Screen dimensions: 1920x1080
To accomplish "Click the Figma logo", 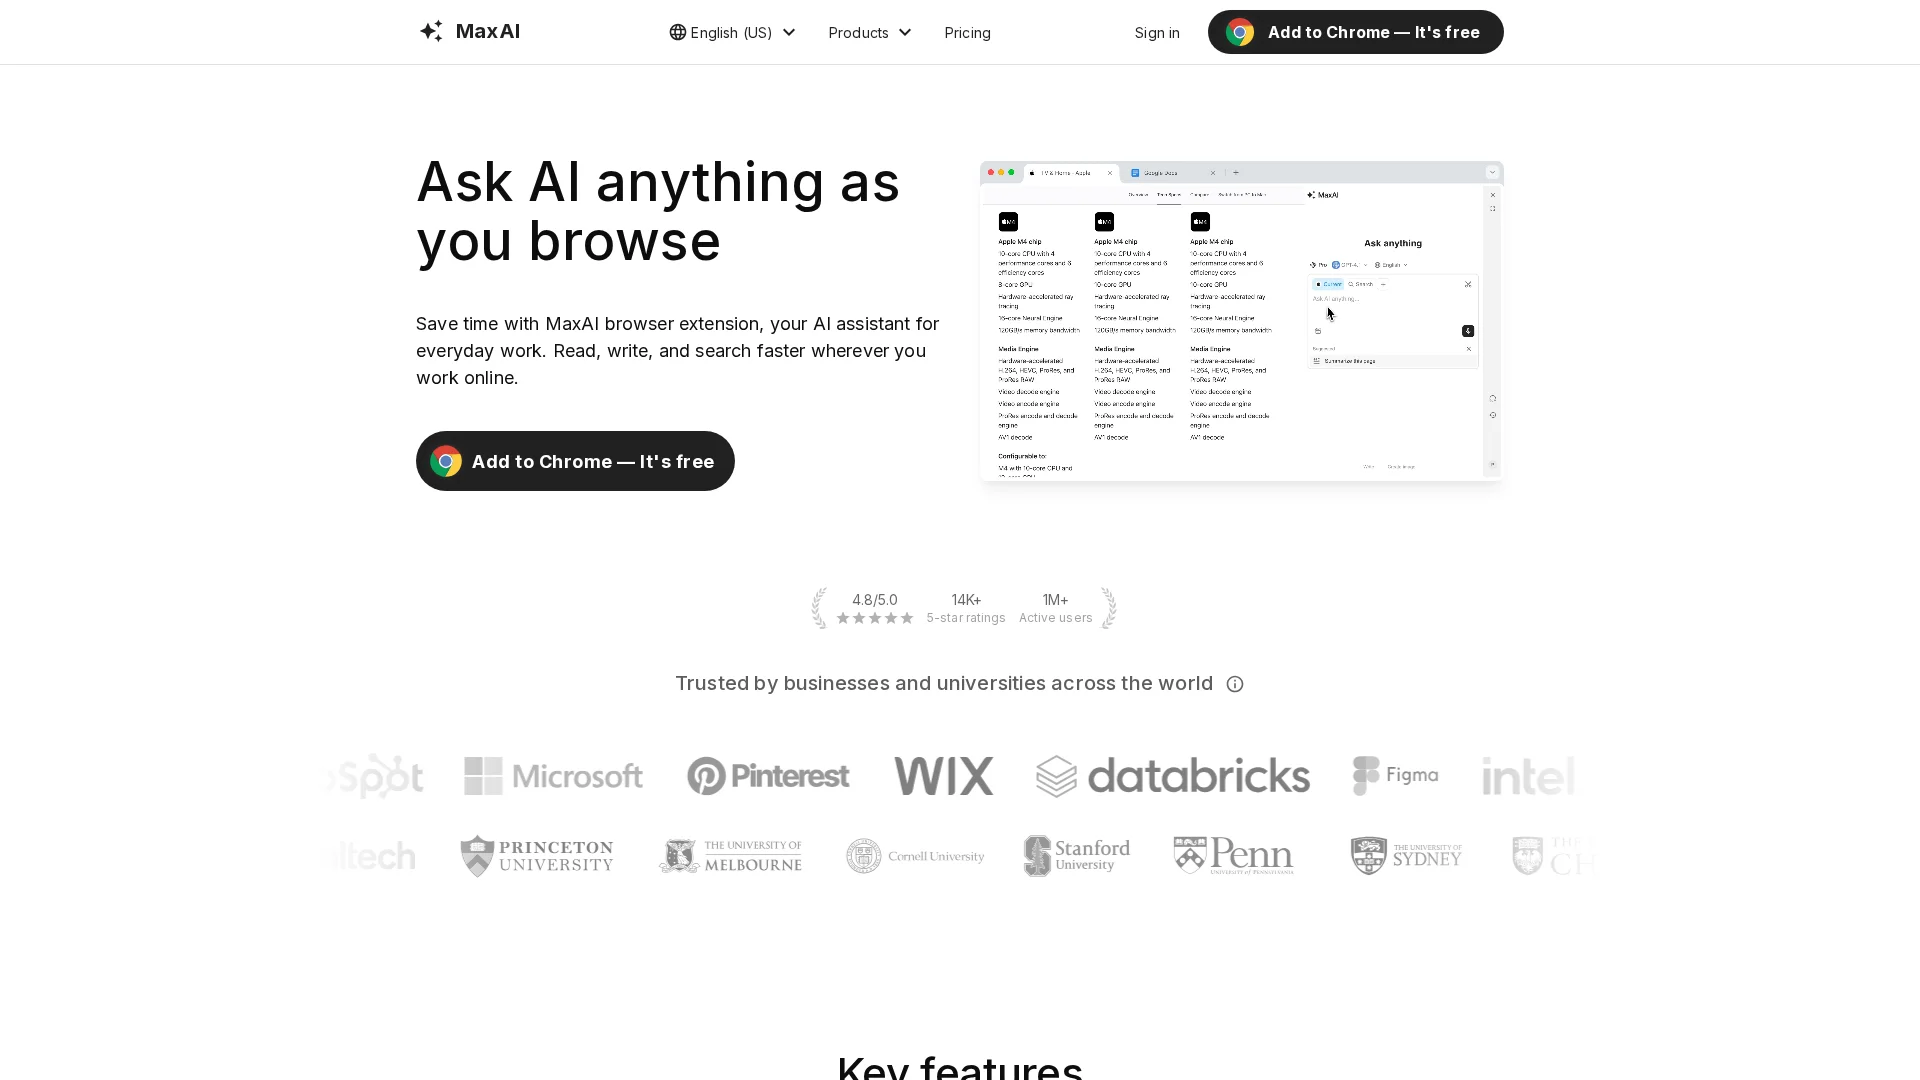I will (x=1396, y=775).
